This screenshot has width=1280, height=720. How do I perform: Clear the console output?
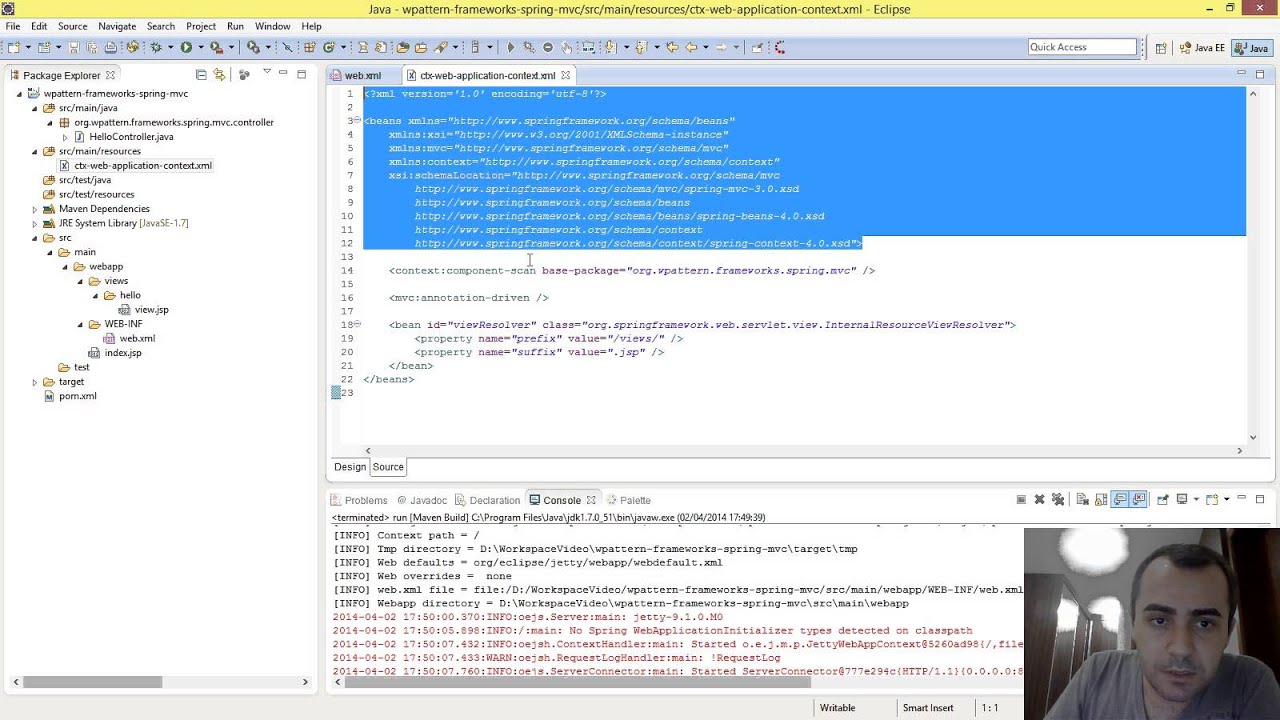[1083, 500]
